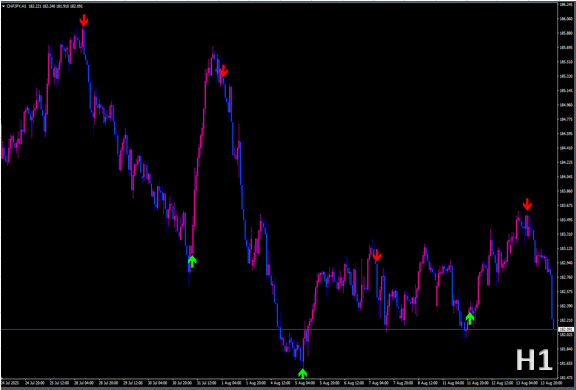Click the red sell arrow near 7 Aug 04:00
Image resolution: width=576 pixels, height=390 pixels.
tap(377, 255)
